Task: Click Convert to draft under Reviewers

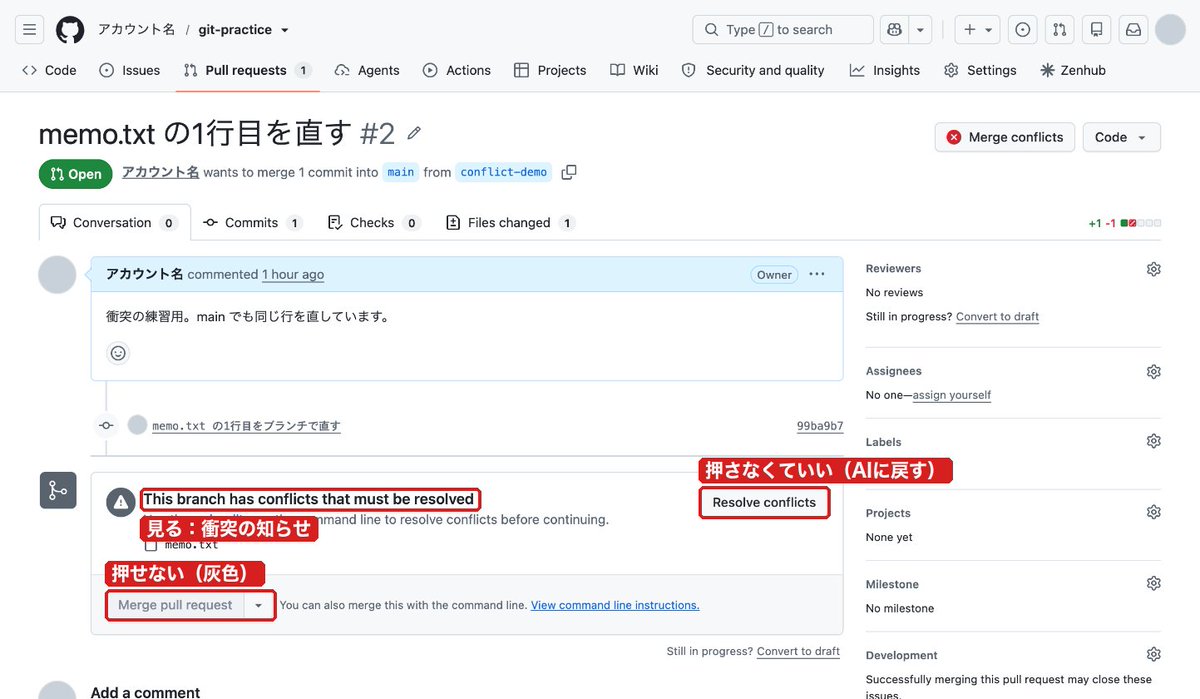Action: (997, 317)
